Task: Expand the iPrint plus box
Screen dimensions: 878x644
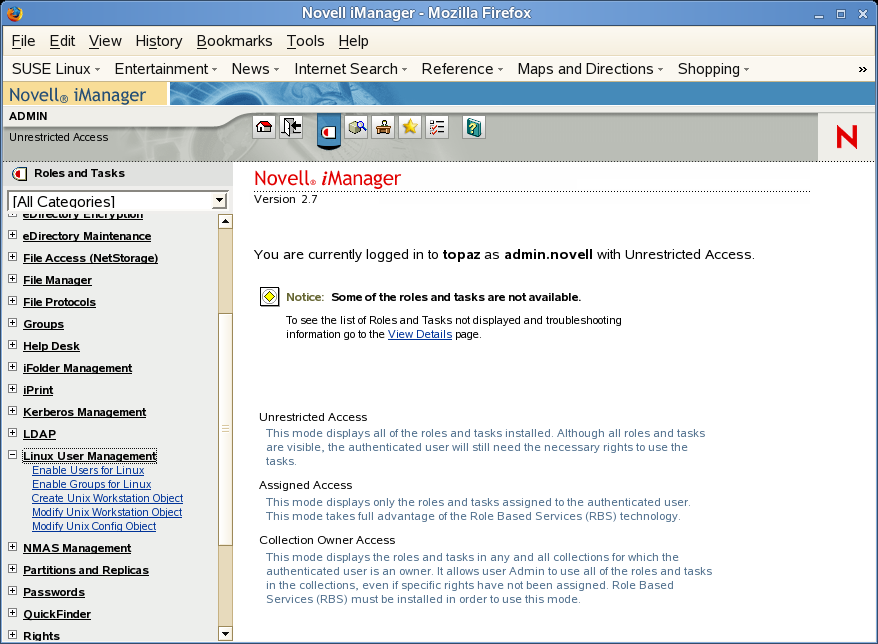Action: (12, 389)
